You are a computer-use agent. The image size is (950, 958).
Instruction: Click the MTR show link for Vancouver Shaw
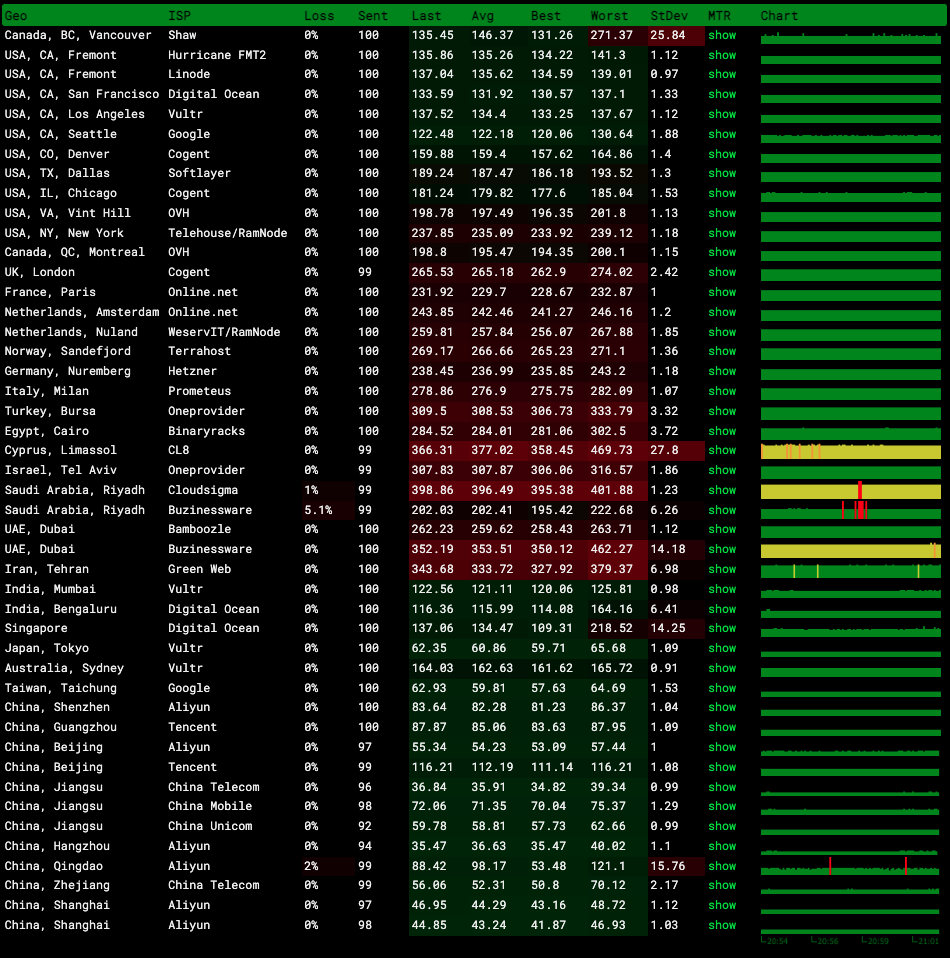721,35
